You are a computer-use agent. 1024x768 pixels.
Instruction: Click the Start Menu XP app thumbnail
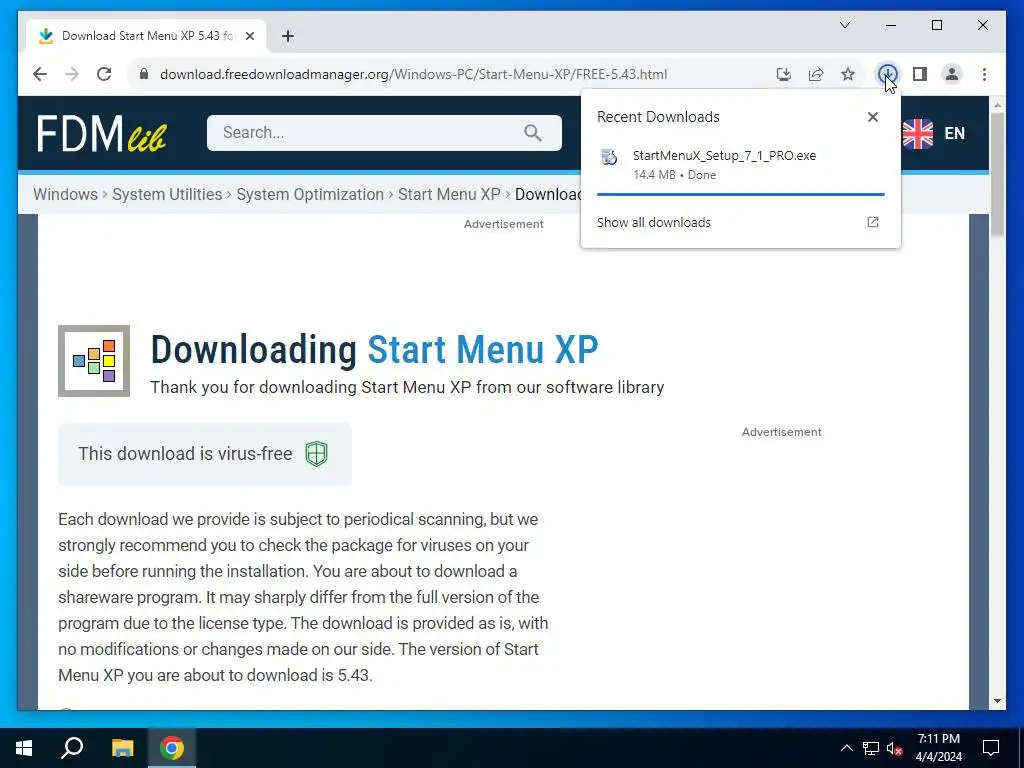[x=94, y=360]
